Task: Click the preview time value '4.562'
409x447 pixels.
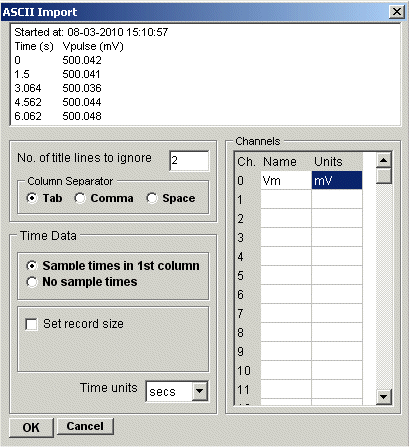Action: point(28,102)
